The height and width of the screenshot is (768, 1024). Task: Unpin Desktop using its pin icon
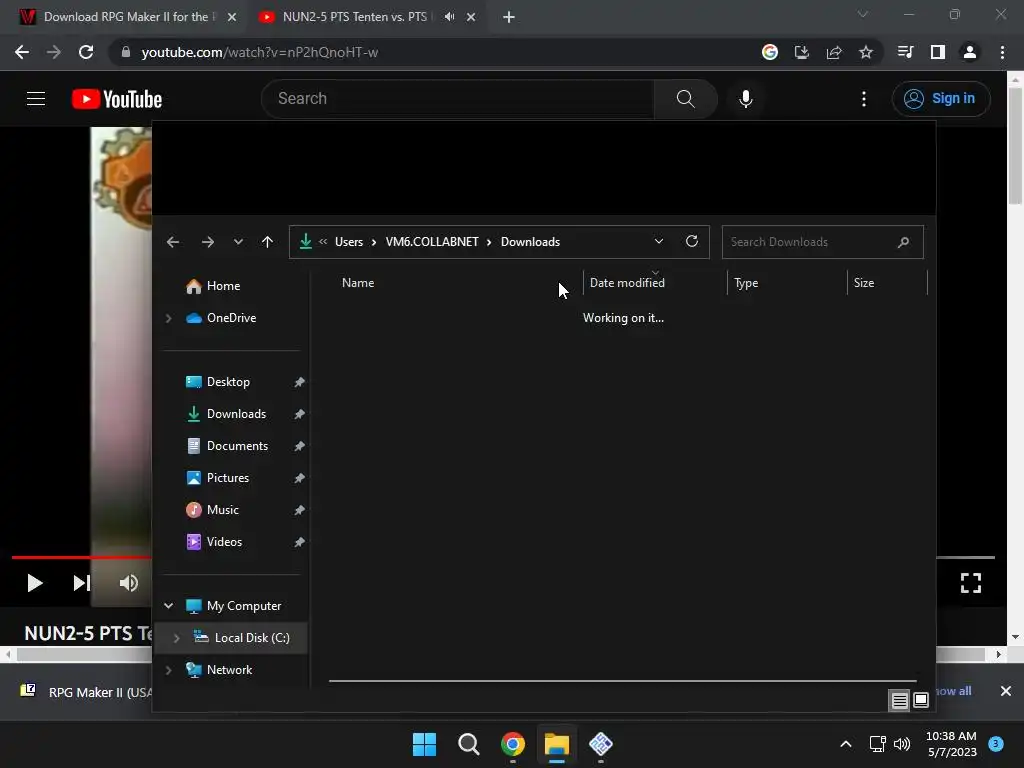click(299, 382)
